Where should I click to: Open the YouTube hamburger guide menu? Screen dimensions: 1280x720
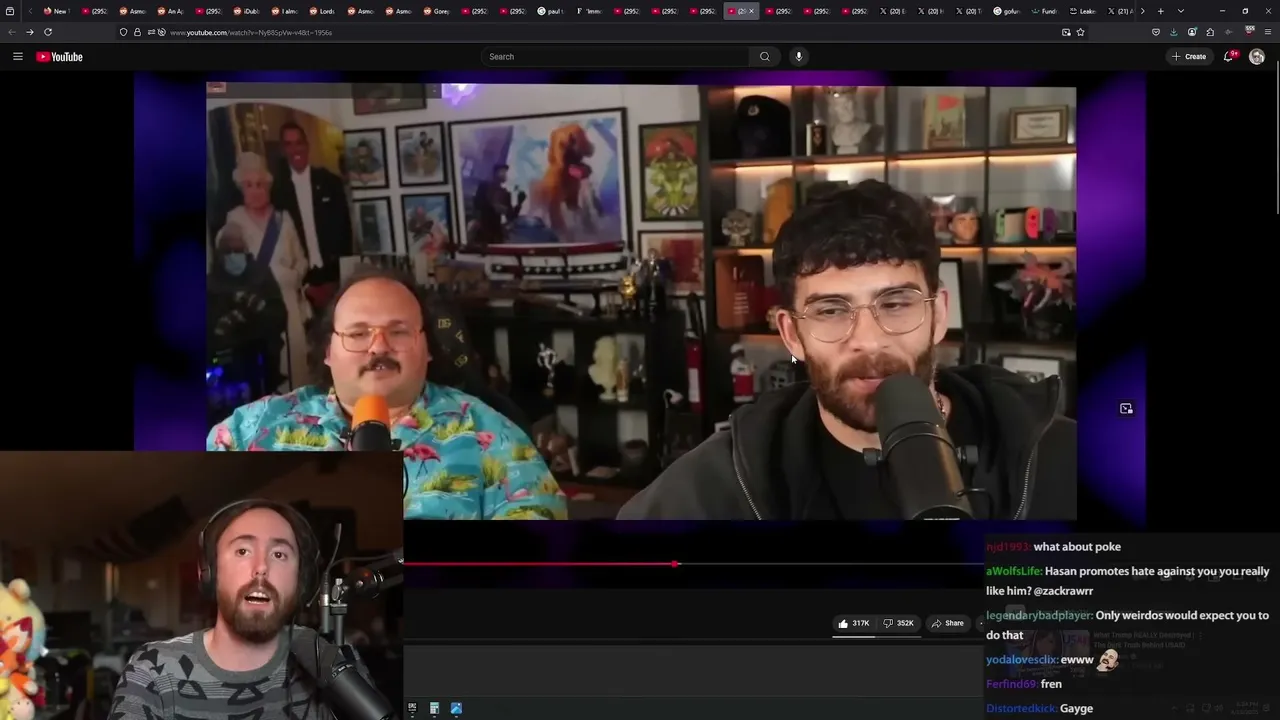[x=17, y=57]
